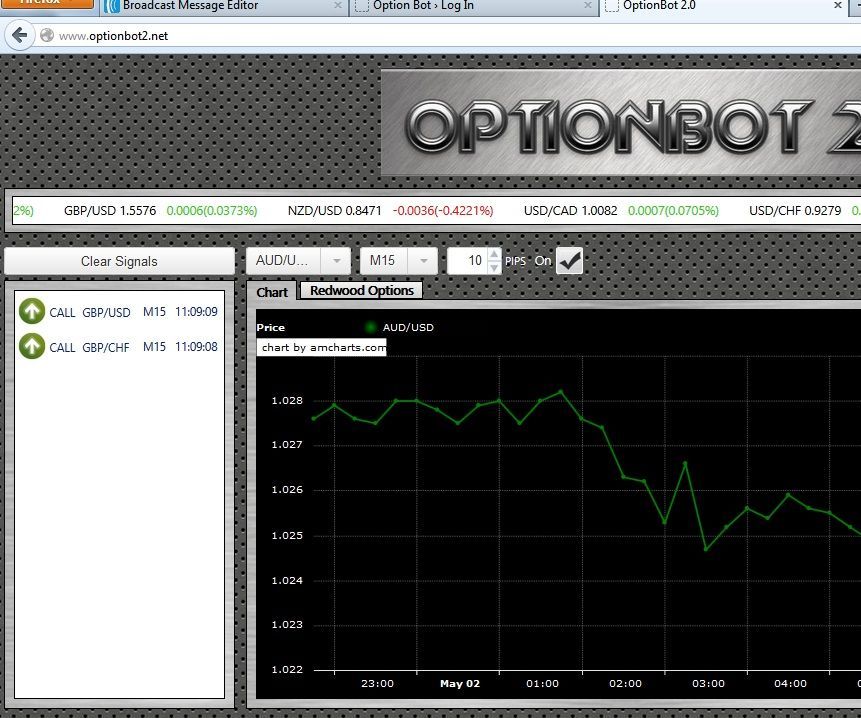This screenshot has width=861, height=718.
Task: Click the 1.025 price axis label
Action: coord(287,535)
